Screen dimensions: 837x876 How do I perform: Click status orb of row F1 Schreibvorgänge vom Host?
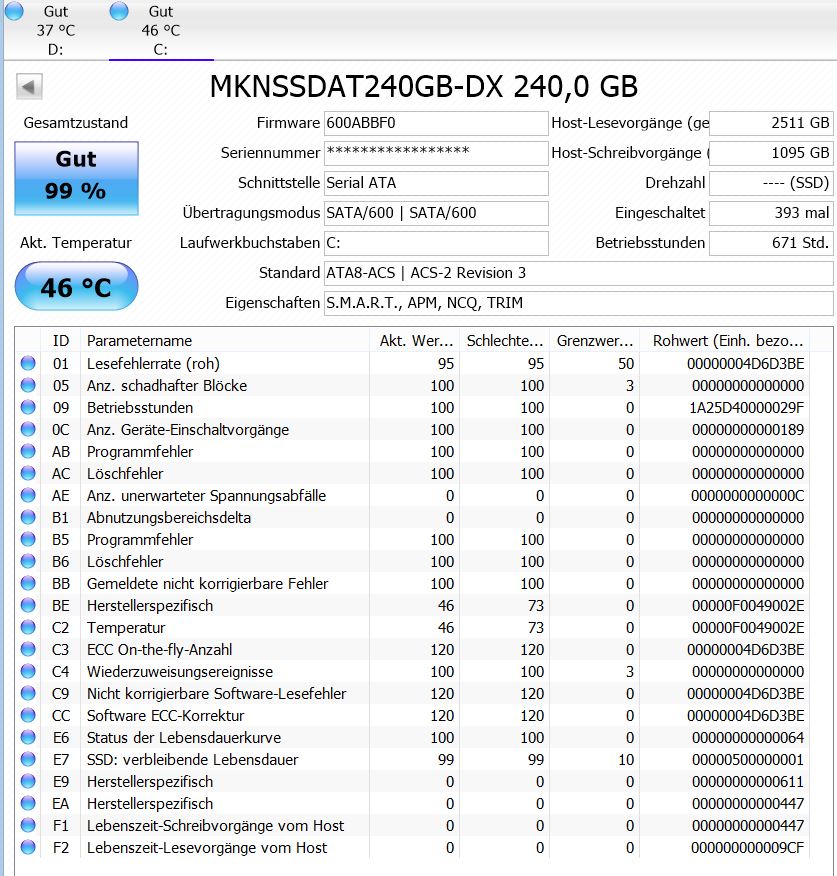(x=28, y=825)
